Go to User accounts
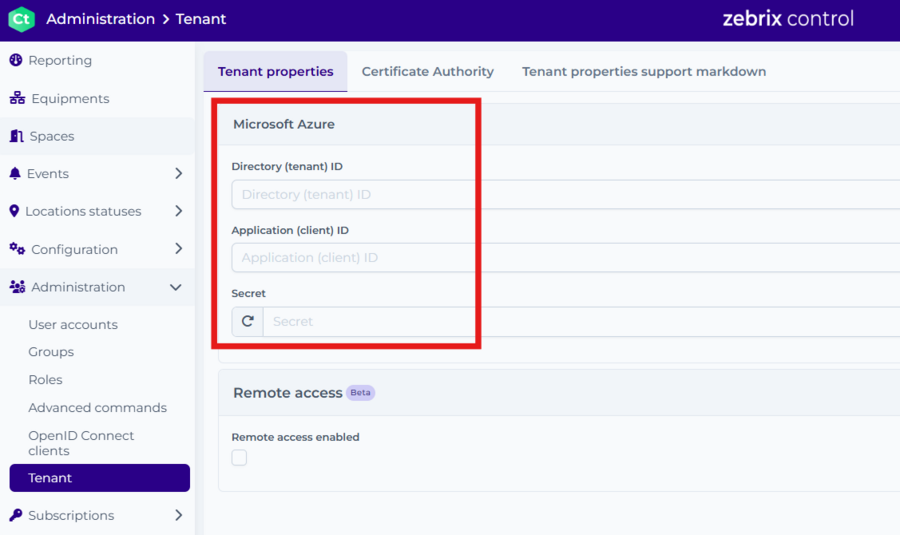The height and width of the screenshot is (535, 900). click(73, 324)
